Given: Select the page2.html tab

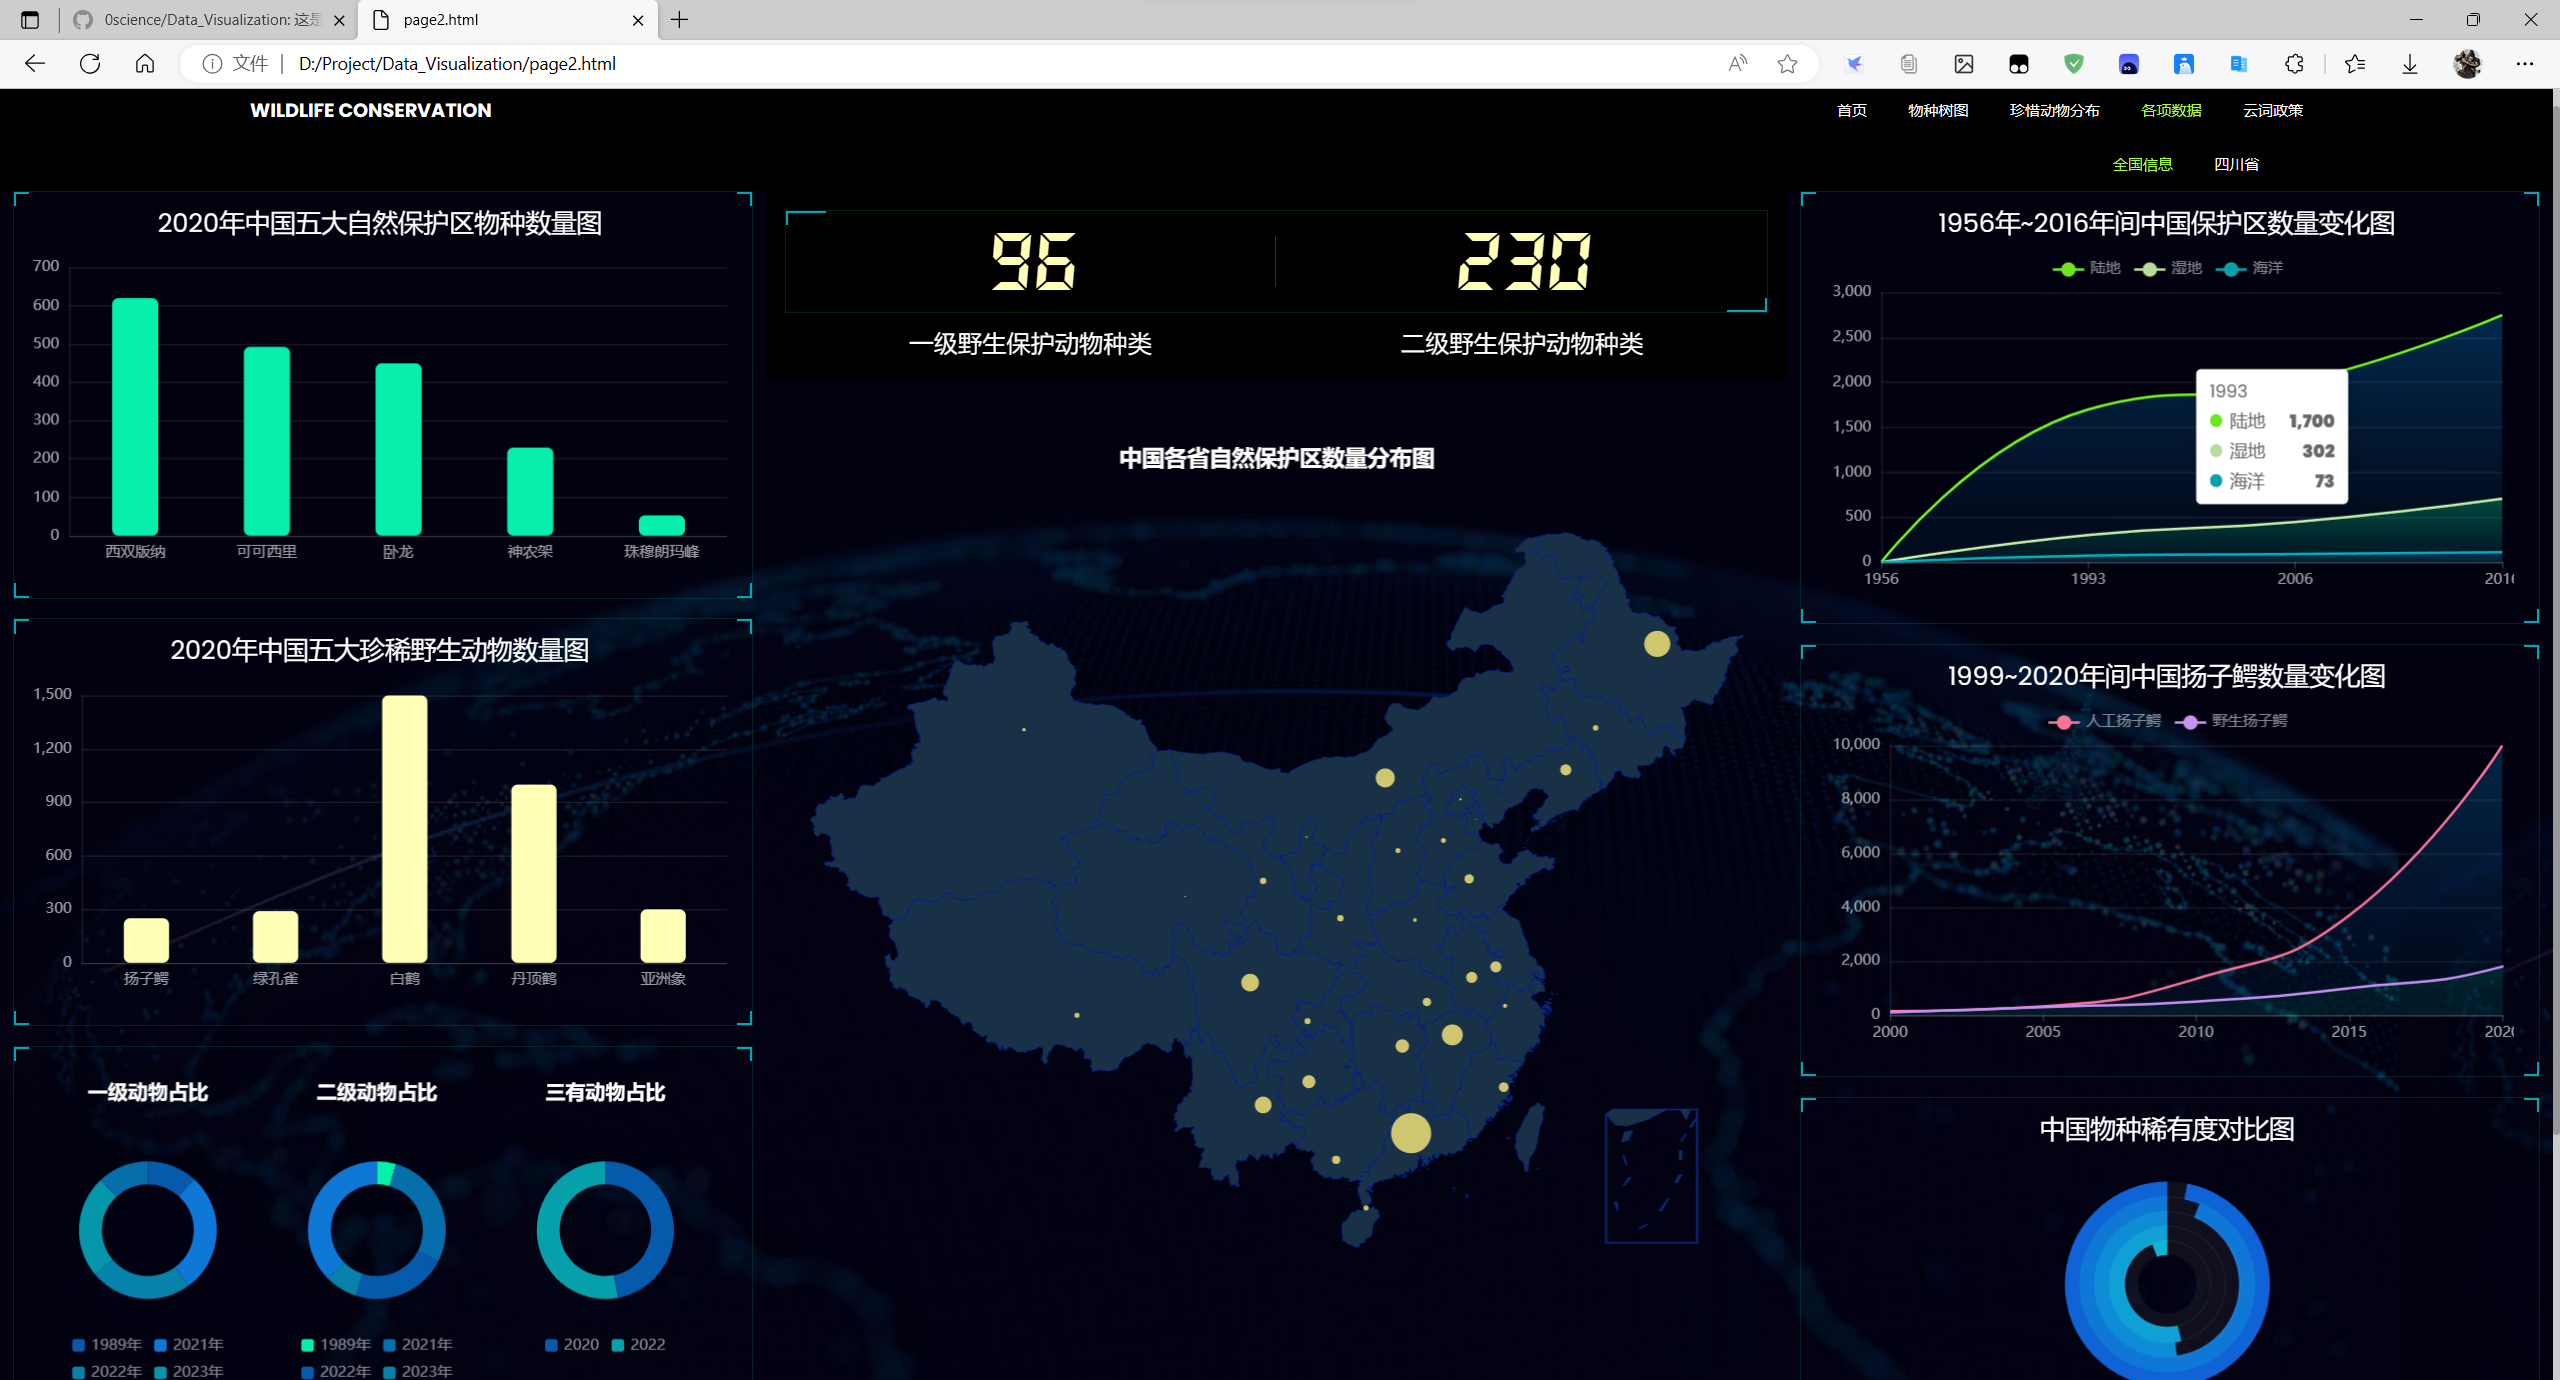Looking at the screenshot, I should click(508, 20).
